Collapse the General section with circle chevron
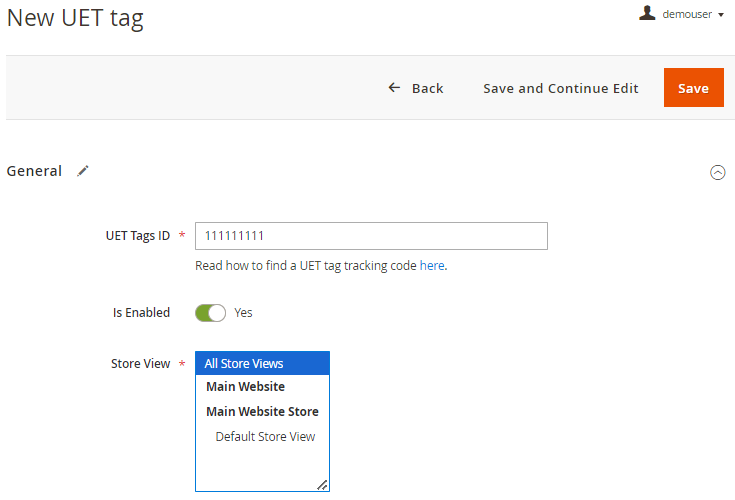Viewport: 735px width, 500px height. 717,172
